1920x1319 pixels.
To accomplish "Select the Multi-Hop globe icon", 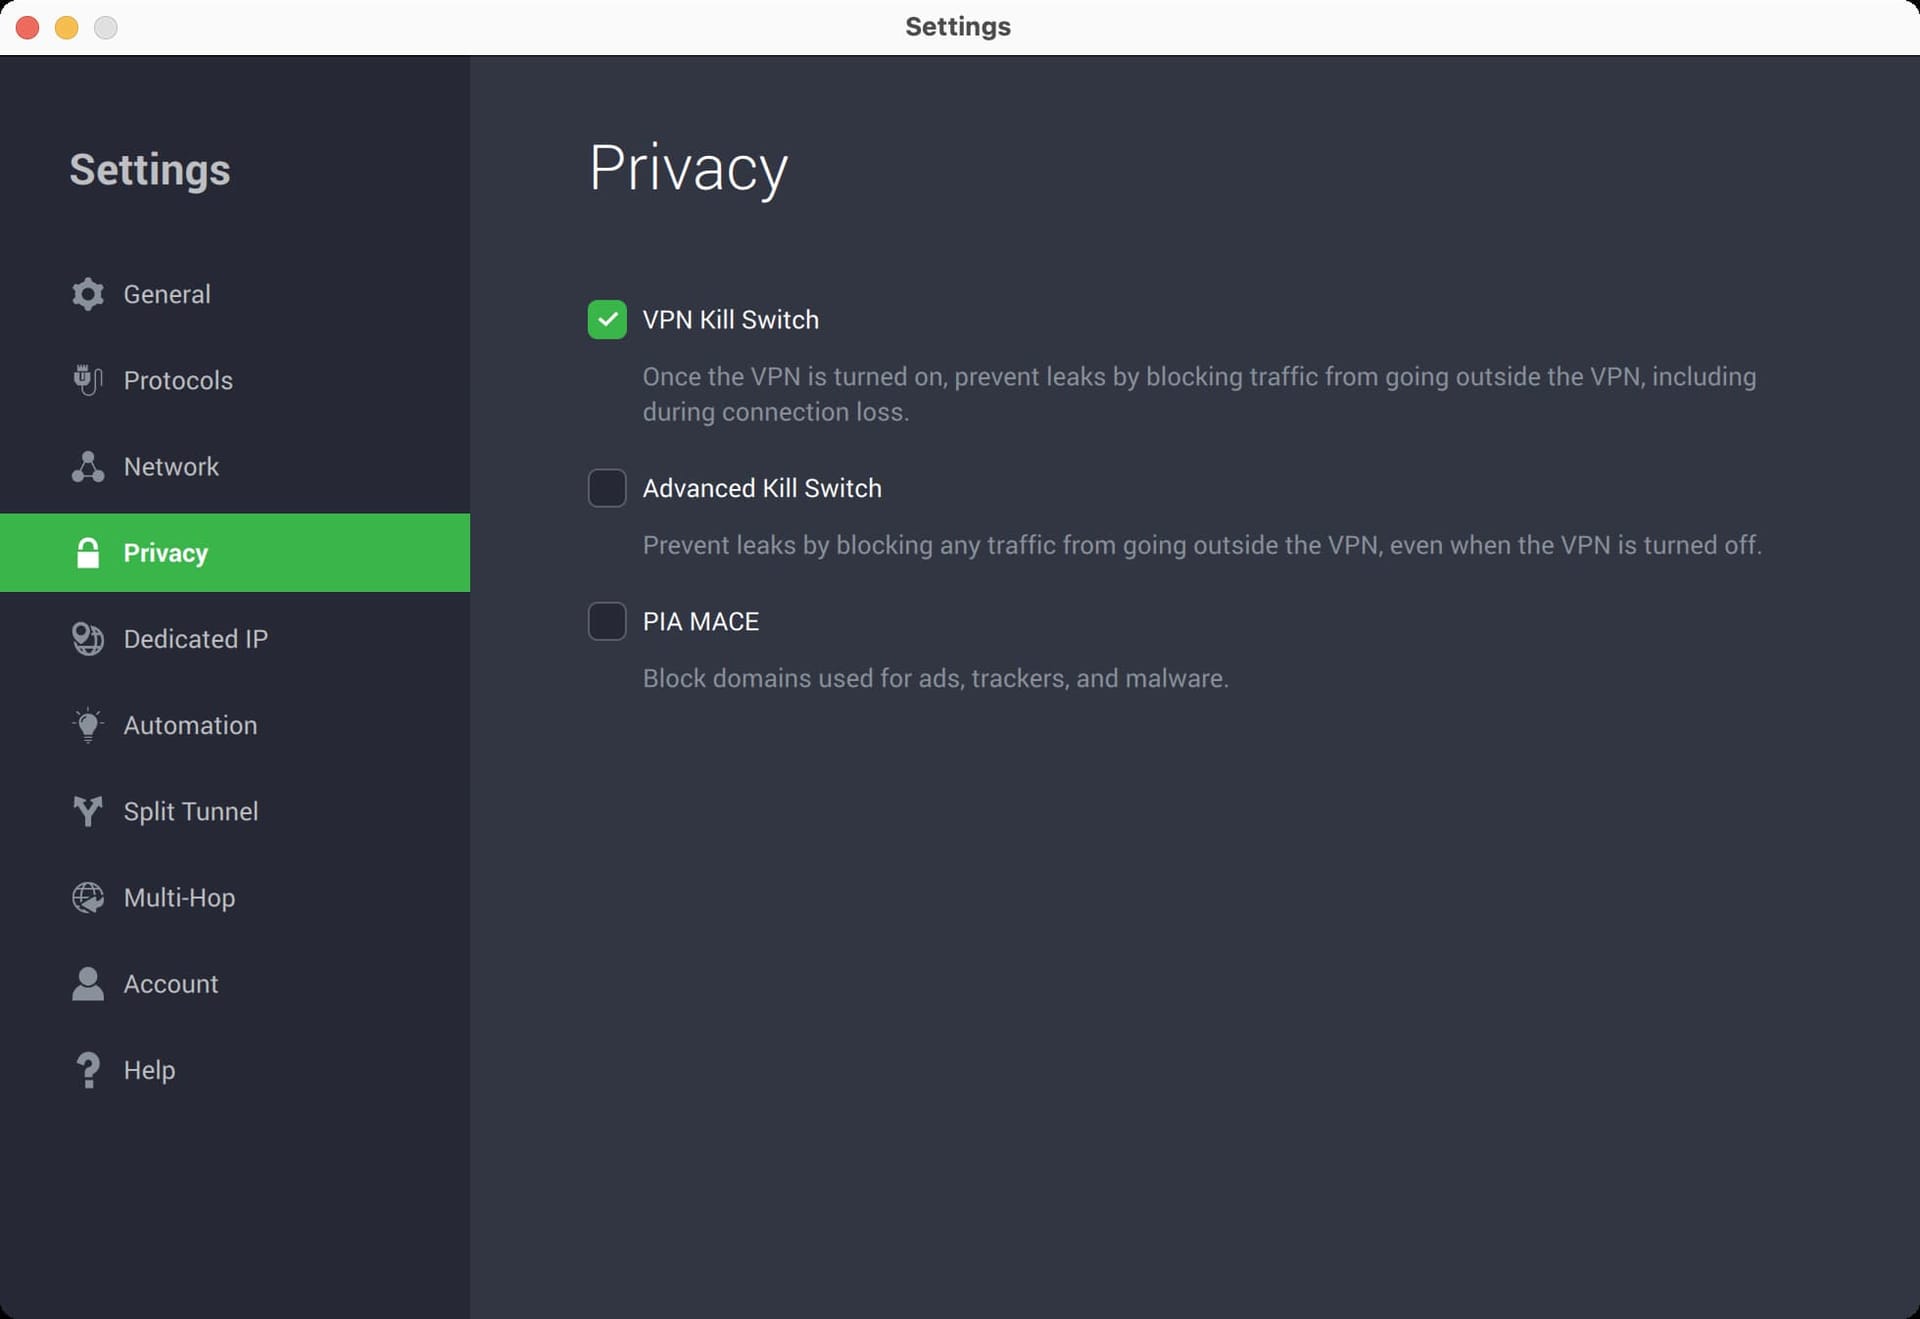I will (x=88, y=897).
